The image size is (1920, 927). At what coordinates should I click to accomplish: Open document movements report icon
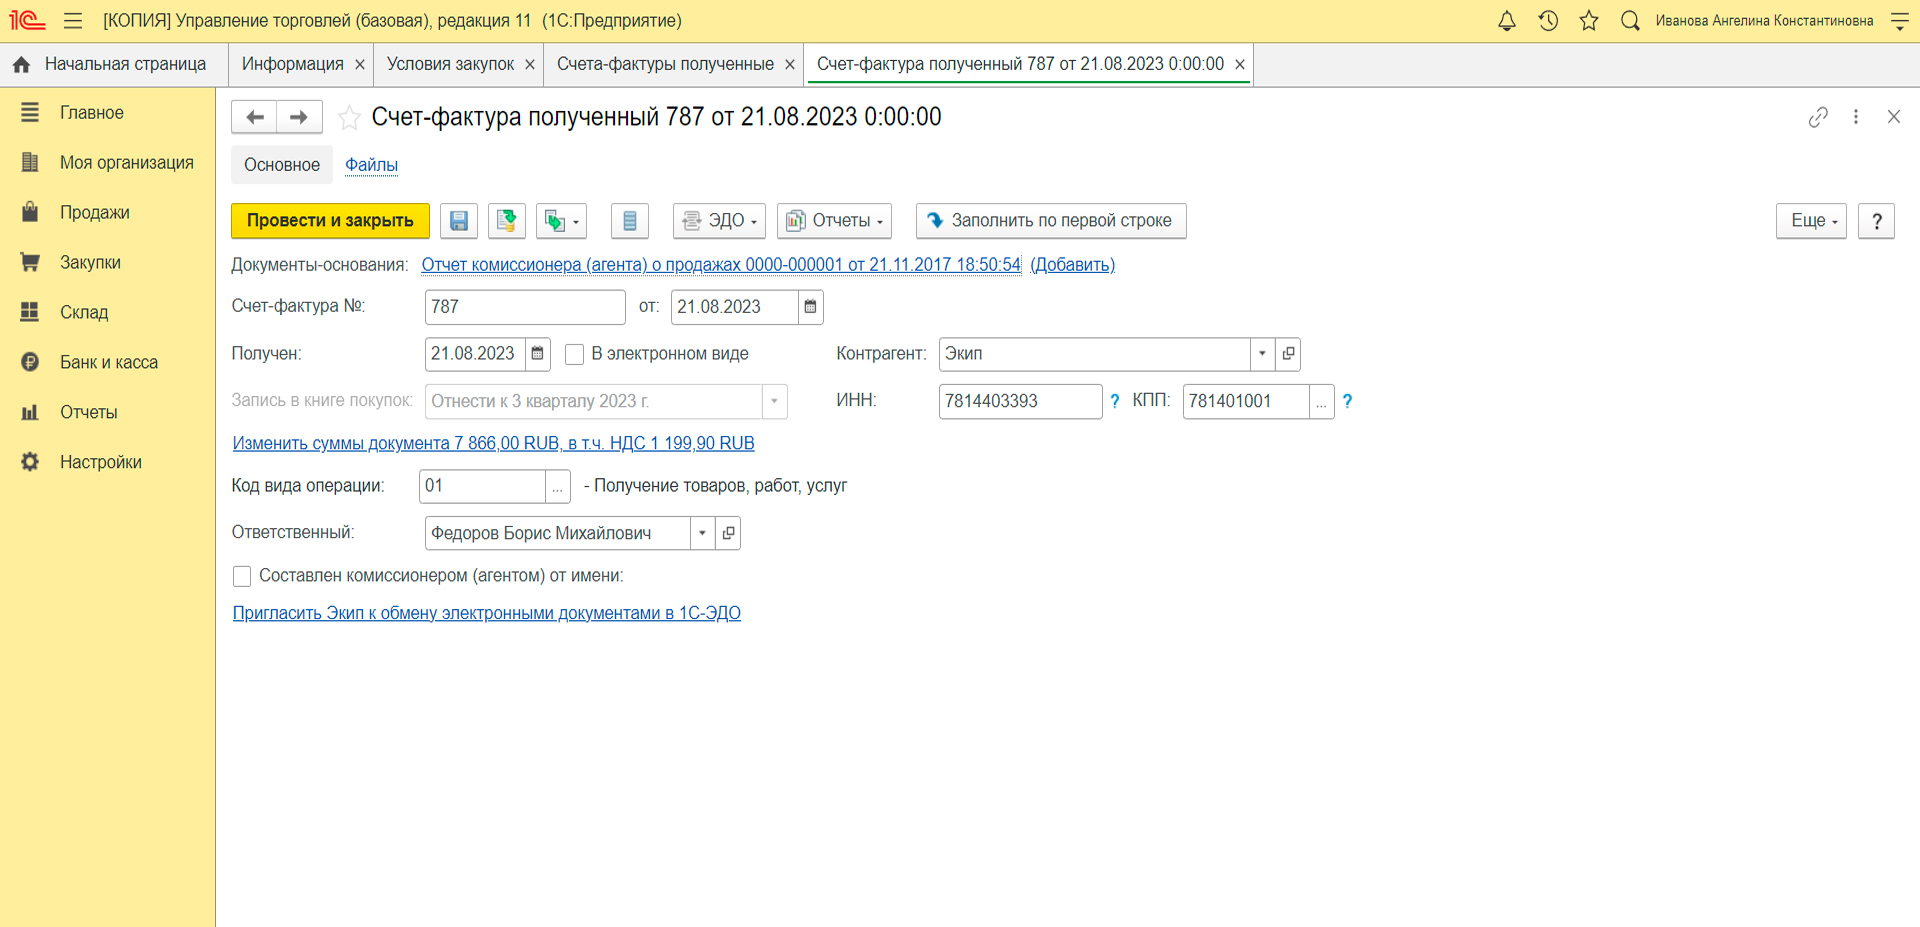coord(630,221)
